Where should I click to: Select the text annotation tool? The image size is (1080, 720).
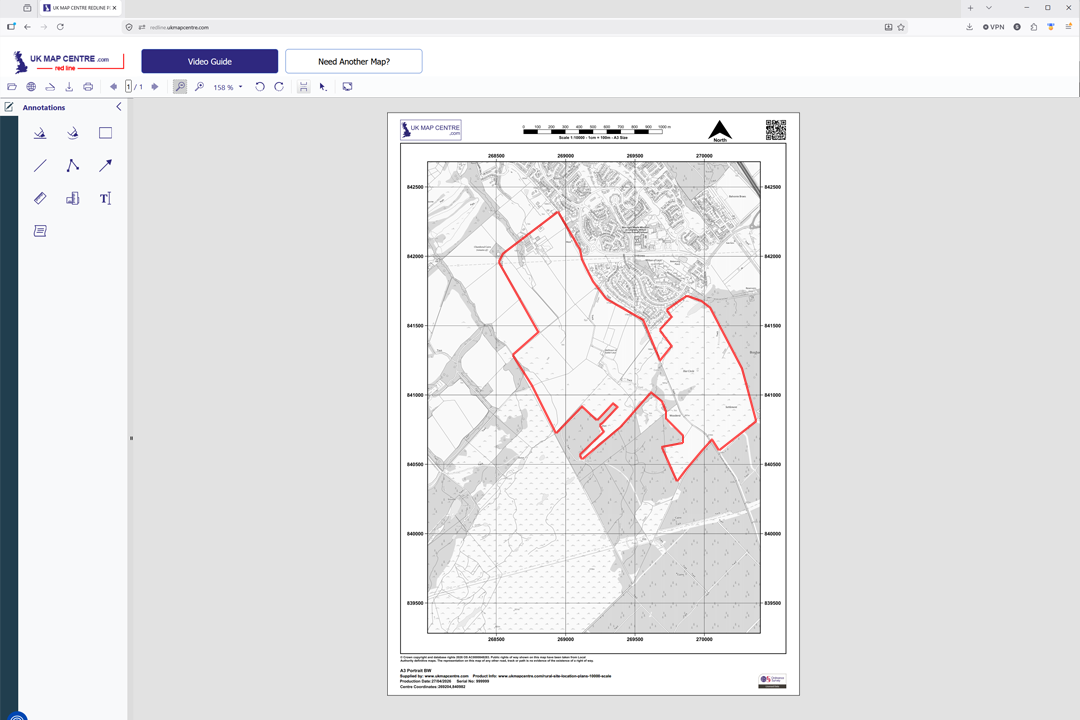click(x=105, y=198)
